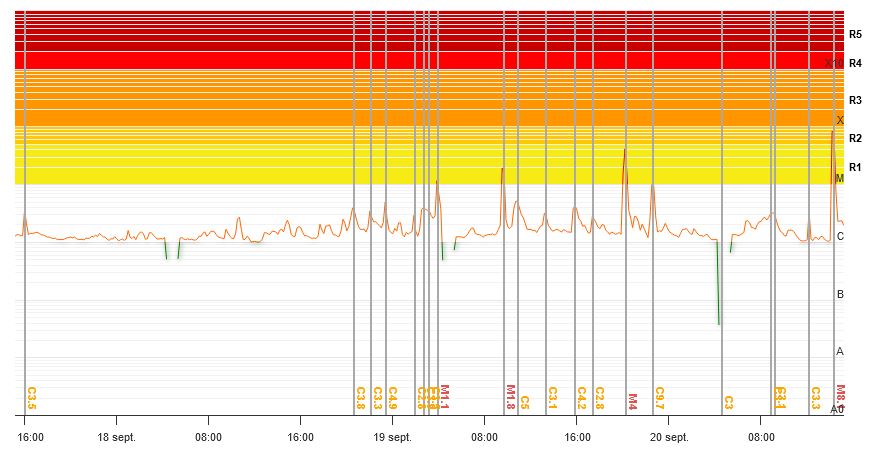
Task: Click the C4.9 flare label
Action: (393, 398)
